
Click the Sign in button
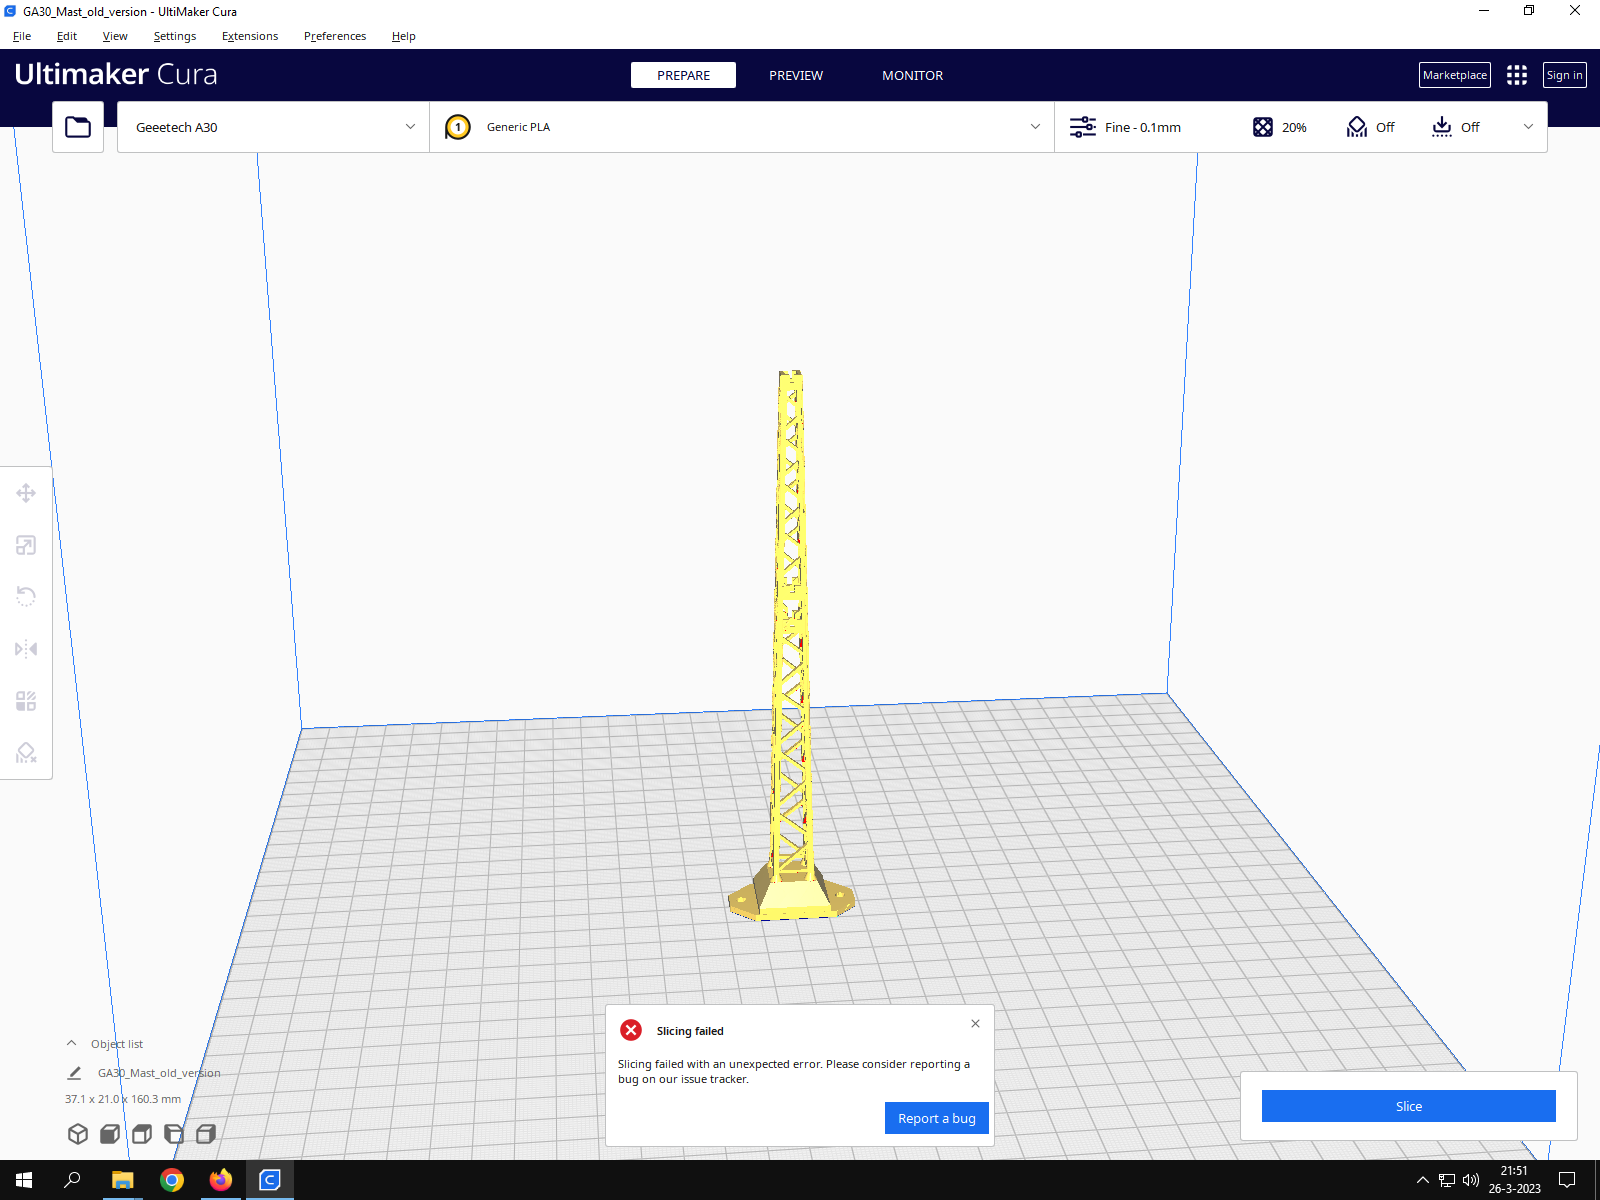1564,75
